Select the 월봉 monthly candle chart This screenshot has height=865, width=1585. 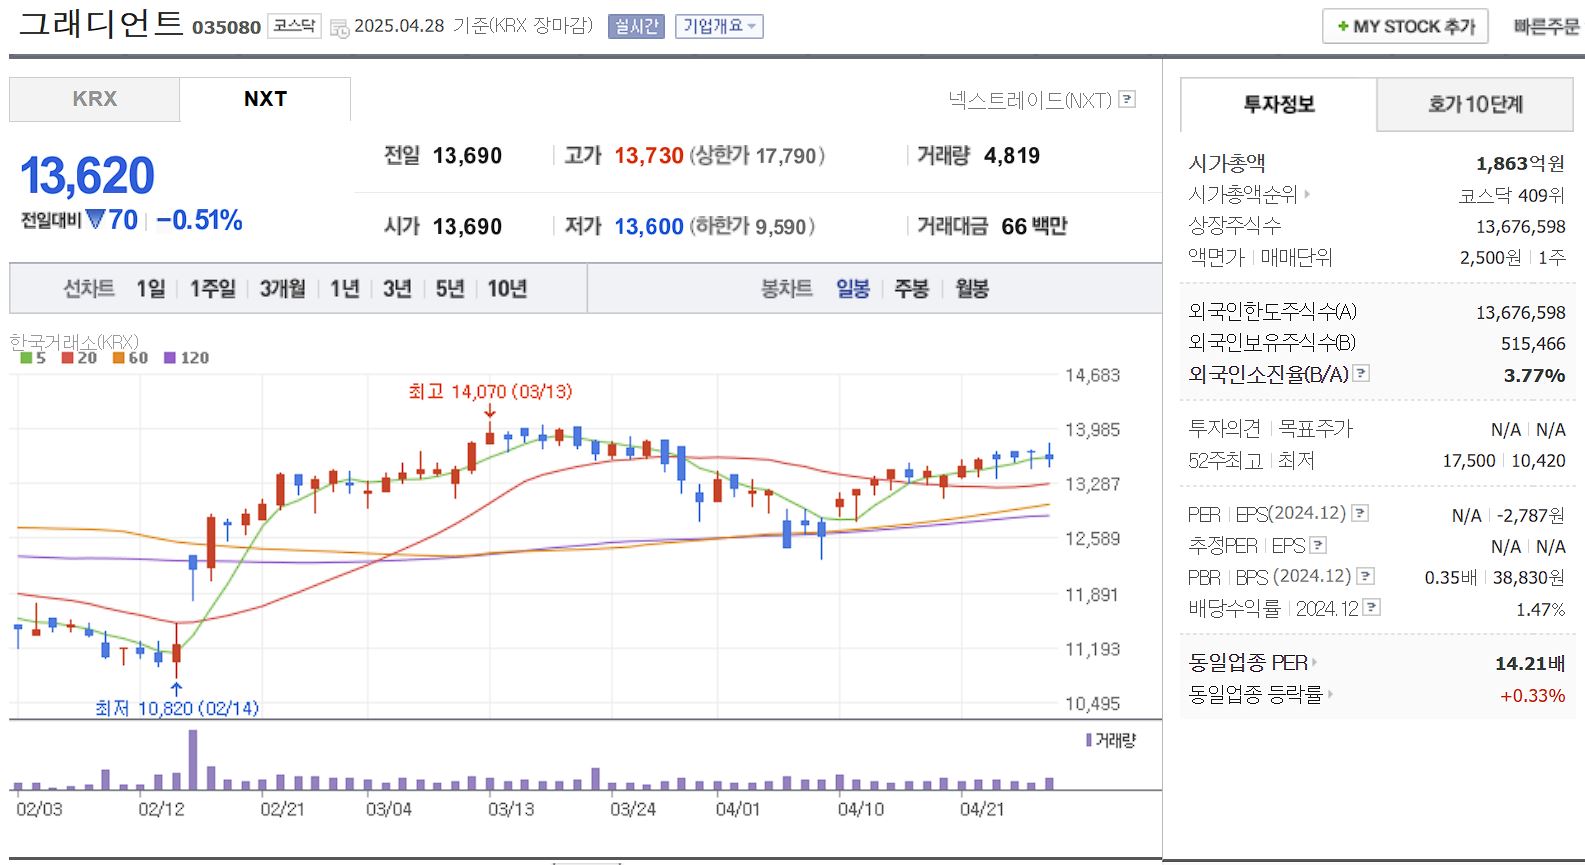(x=971, y=289)
